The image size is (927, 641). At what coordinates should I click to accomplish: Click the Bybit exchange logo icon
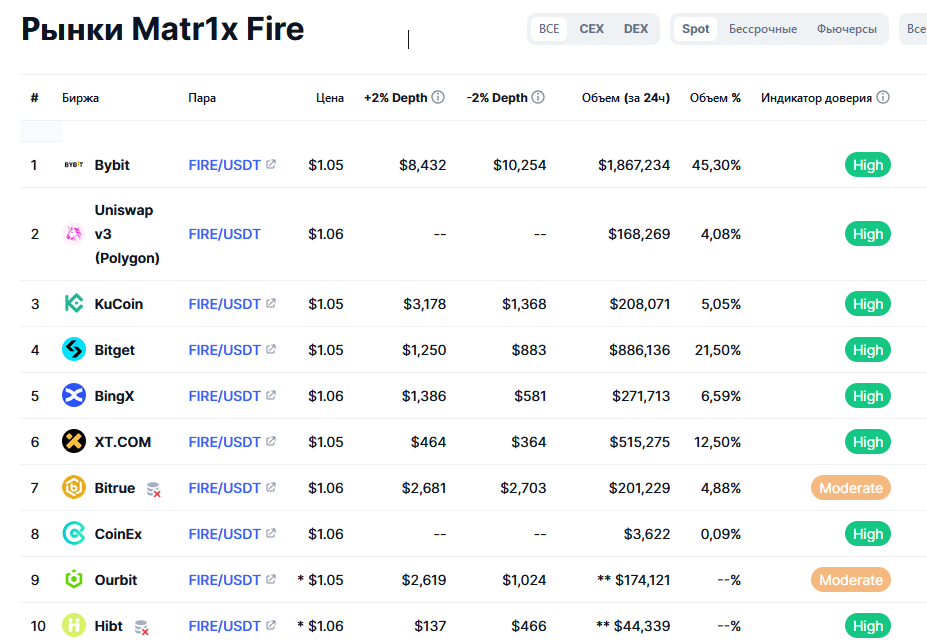click(74, 165)
